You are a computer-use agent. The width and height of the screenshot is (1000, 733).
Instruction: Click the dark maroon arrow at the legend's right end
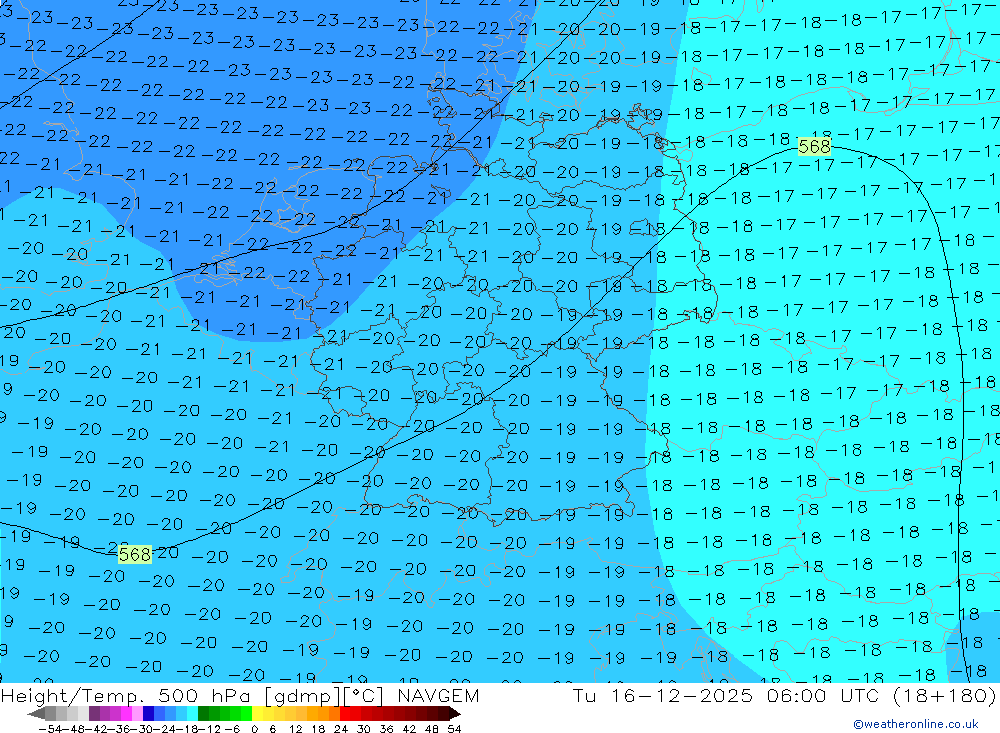coord(455,714)
